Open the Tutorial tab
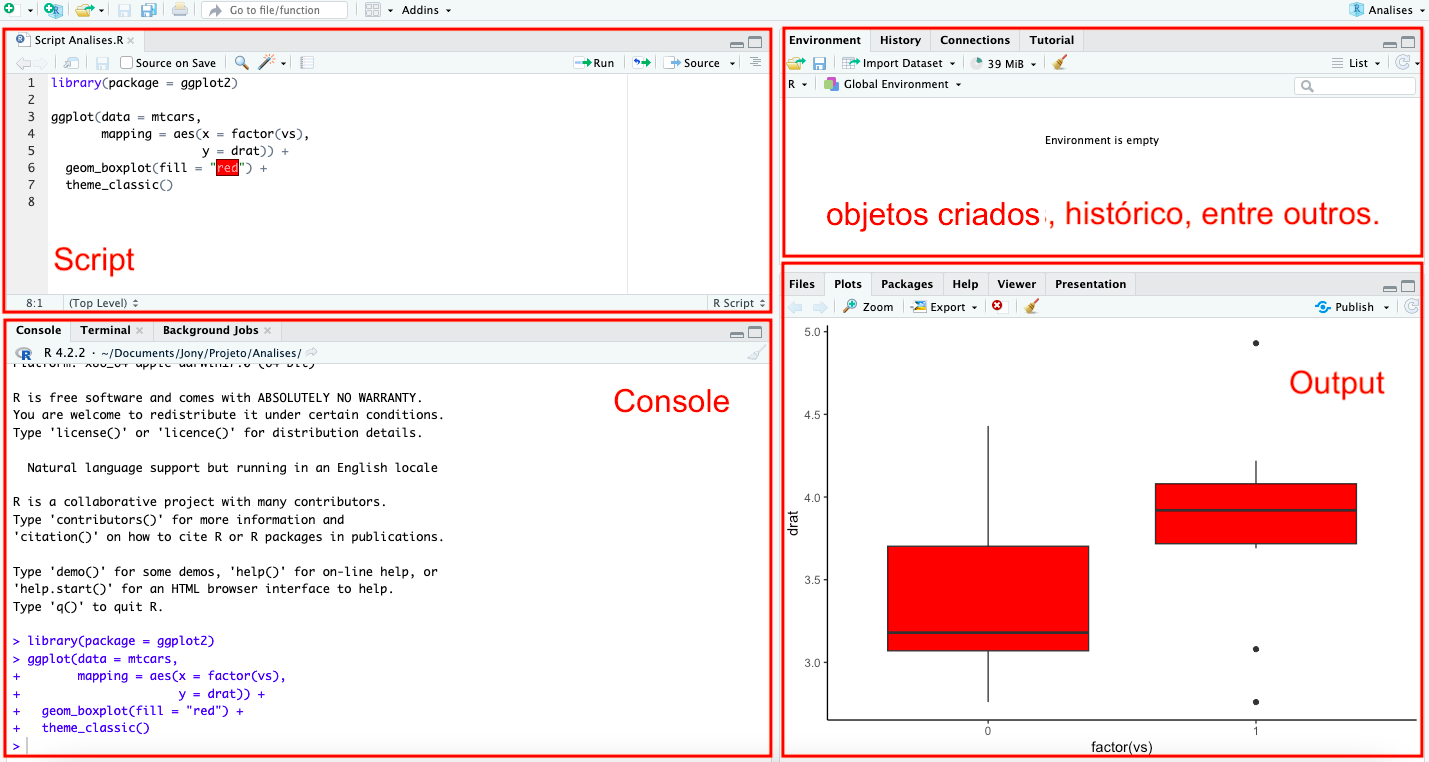 tap(1052, 40)
